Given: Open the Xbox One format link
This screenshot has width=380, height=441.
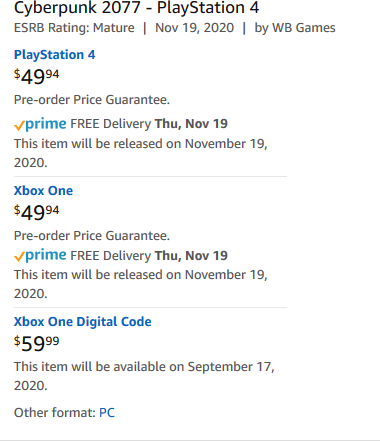Looking at the screenshot, I should click(x=43, y=191).
